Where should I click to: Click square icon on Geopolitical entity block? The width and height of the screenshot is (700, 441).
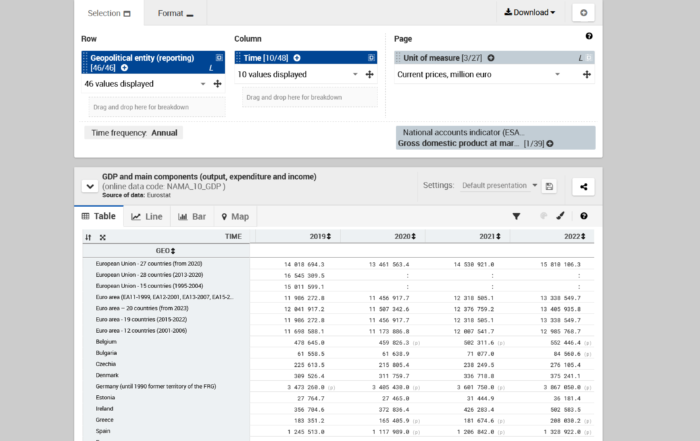[219, 58]
